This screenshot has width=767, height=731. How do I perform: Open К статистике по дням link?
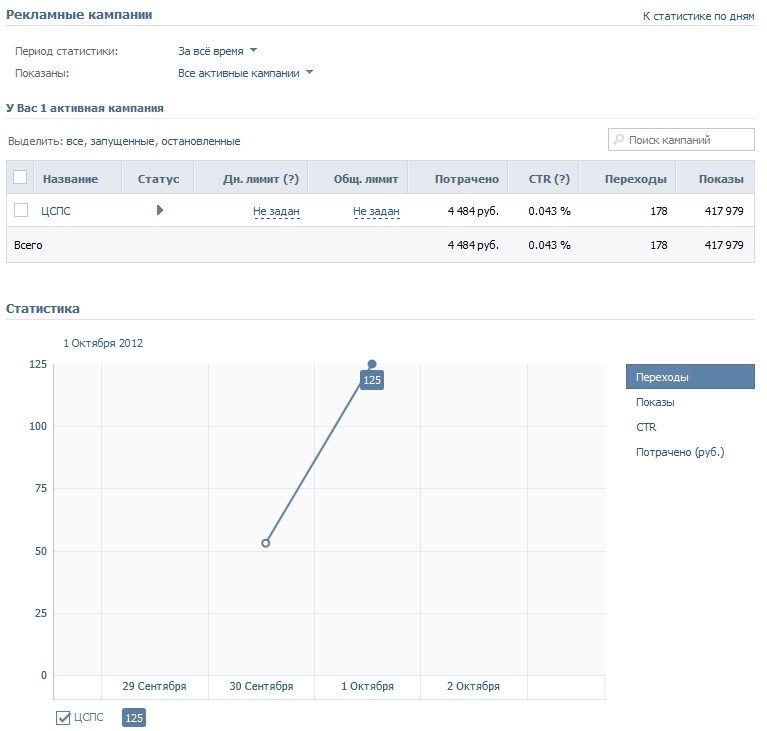699,16
